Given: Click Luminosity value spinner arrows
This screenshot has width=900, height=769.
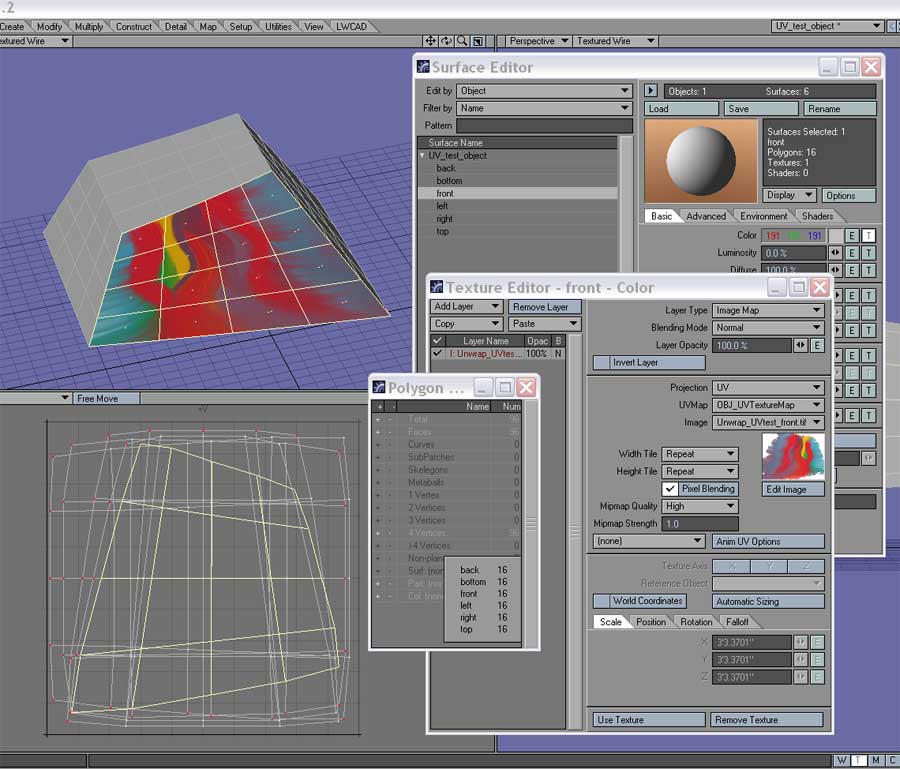Looking at the screenshot, I should [835, 253].
